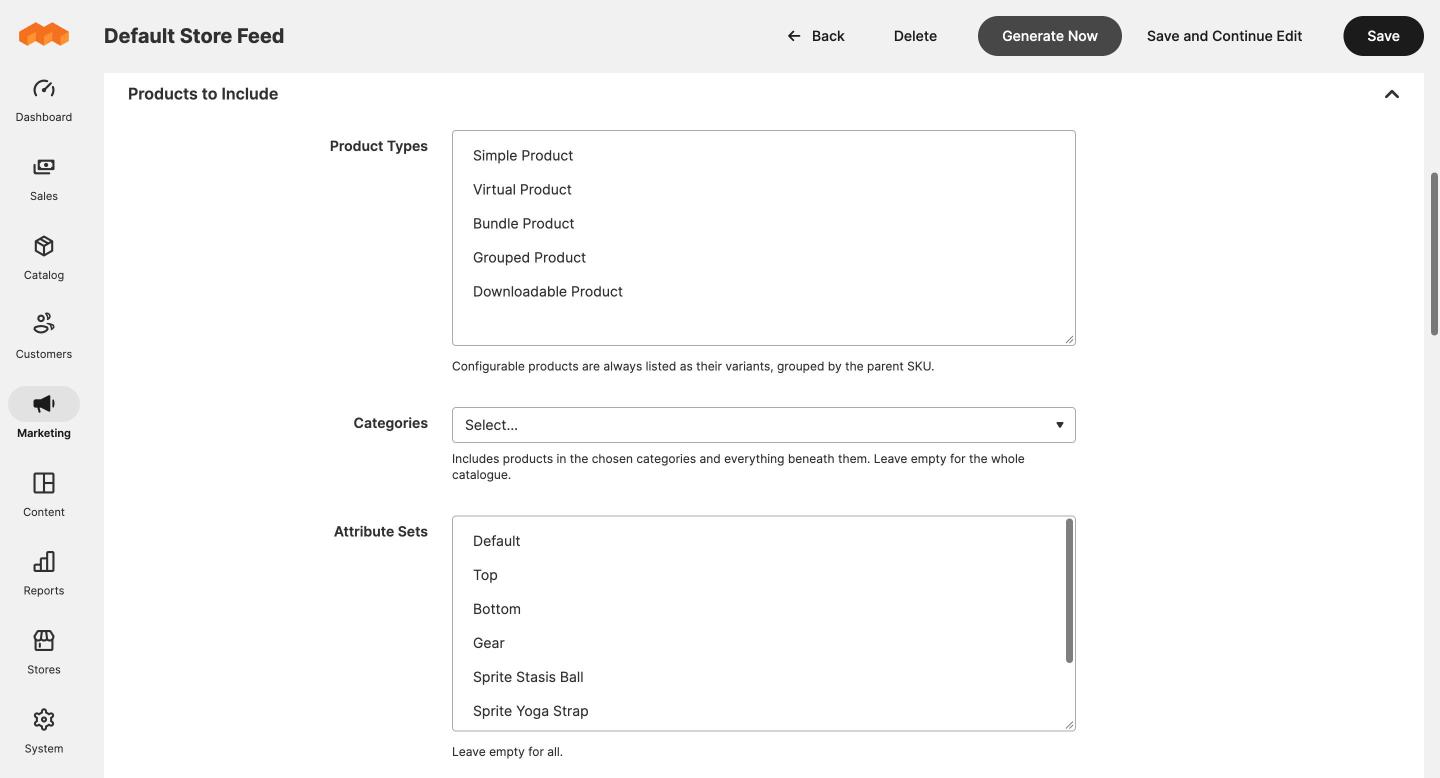Screen dimensions: 1440x778
Task: Open the Sales menu
Action: pyautogui.click(x=44, y=180)
